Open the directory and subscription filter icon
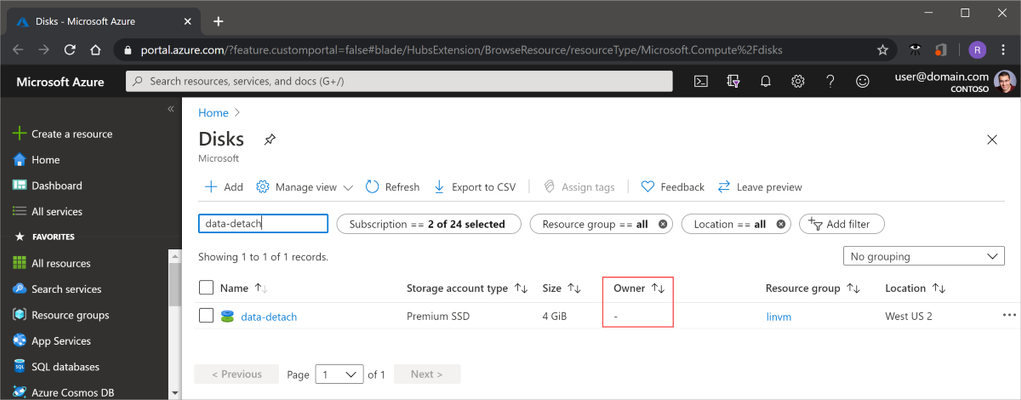The height and width of the screenshot is (400, 1021). coord(733,81)
